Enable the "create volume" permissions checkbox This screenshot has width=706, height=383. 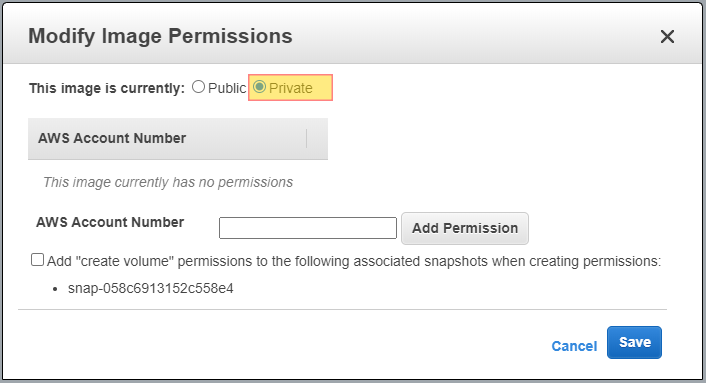pos(37,260)
